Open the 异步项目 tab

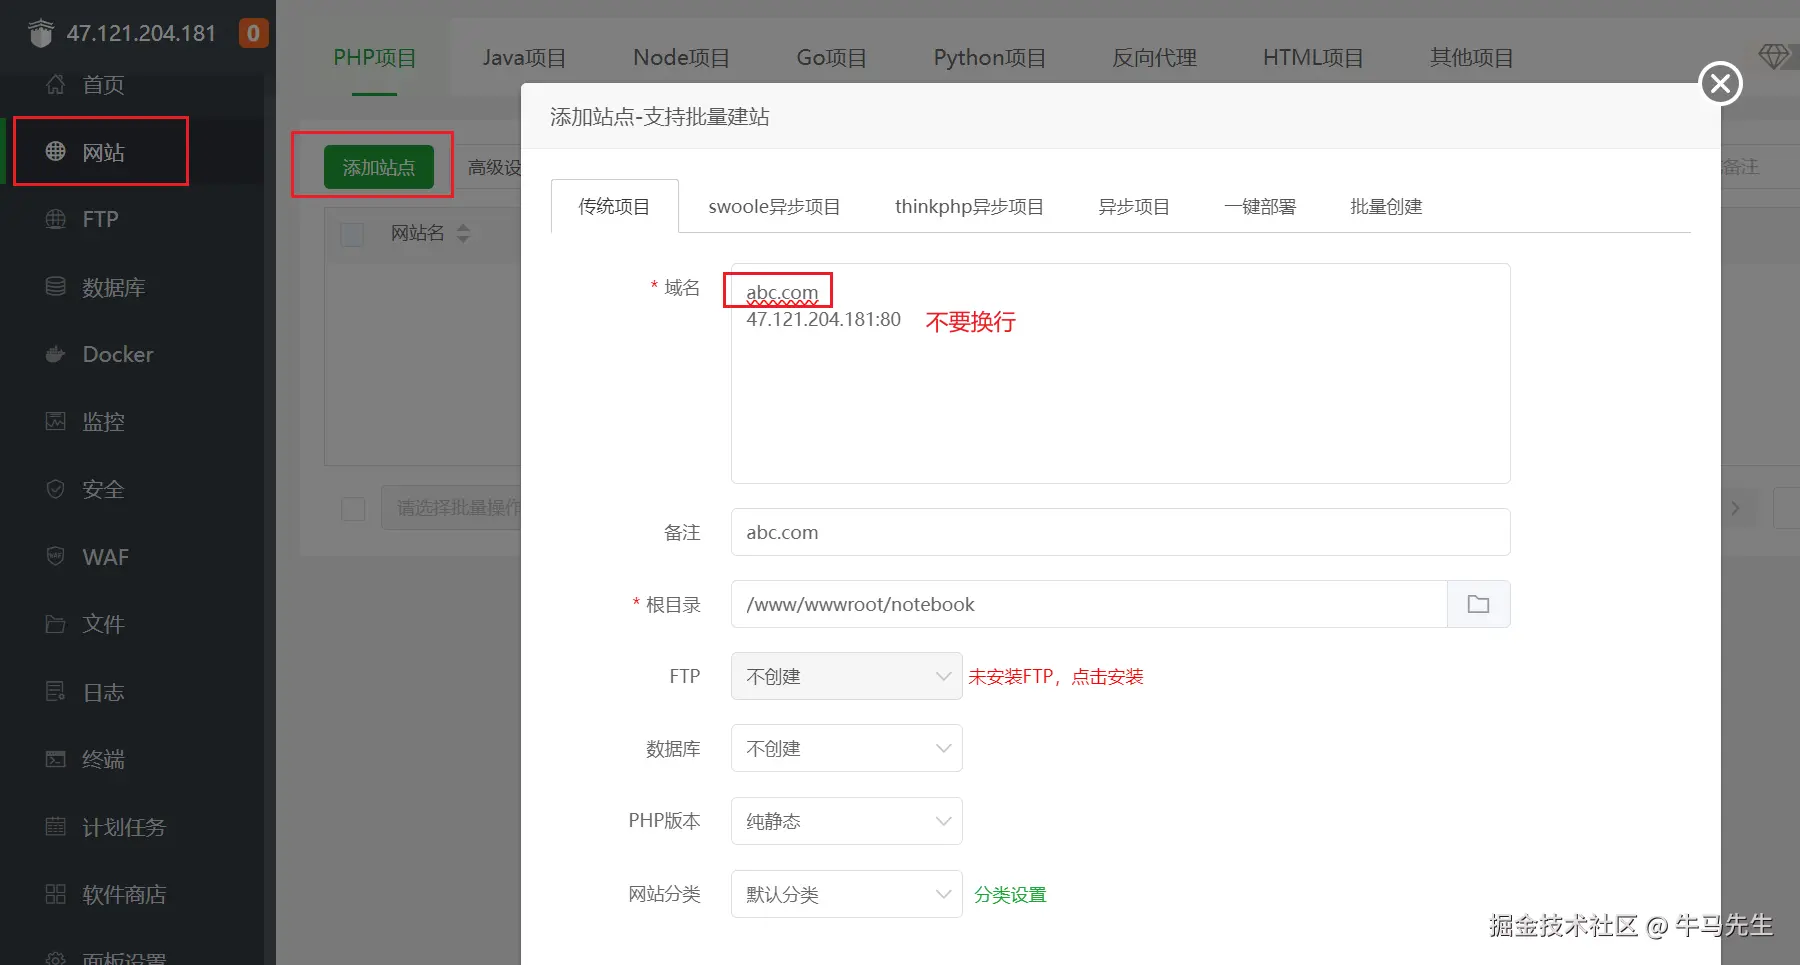pyautogui.click(x=1134, y=206)
